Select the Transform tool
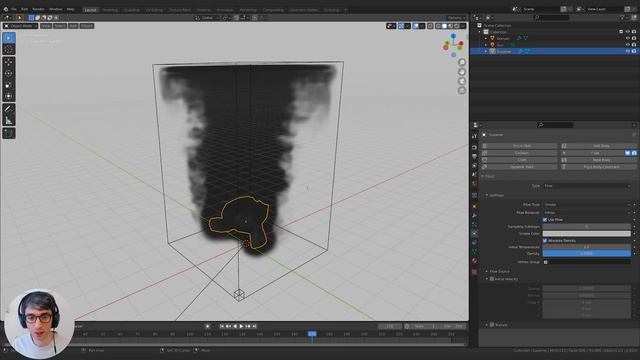 [x=9, y=96]
